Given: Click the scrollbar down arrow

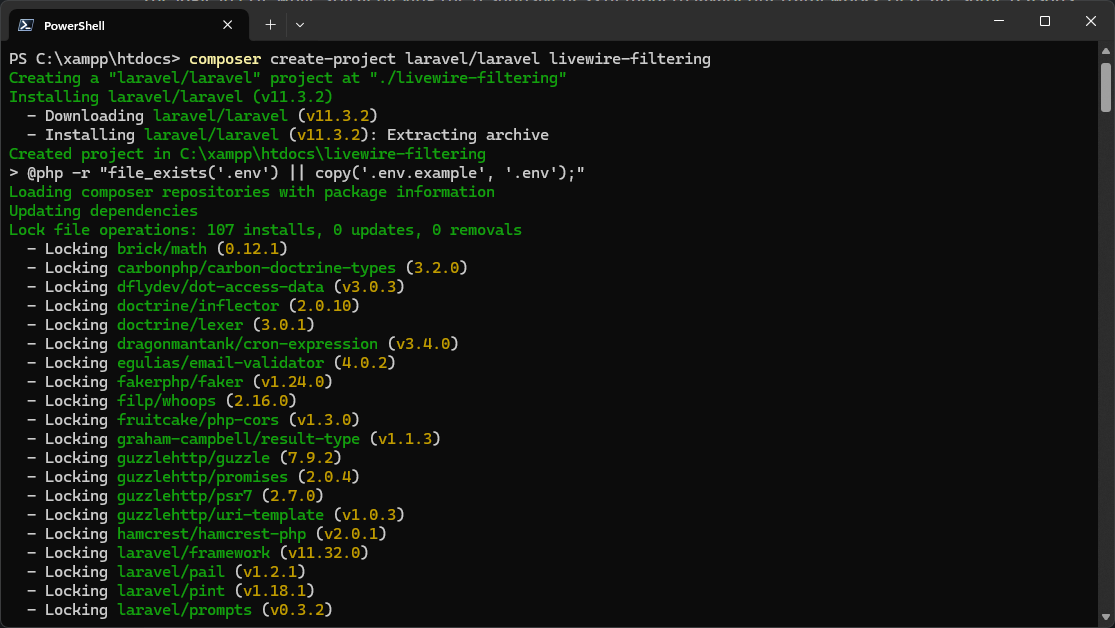Looking at the screenshot, I should (1106, 617).
